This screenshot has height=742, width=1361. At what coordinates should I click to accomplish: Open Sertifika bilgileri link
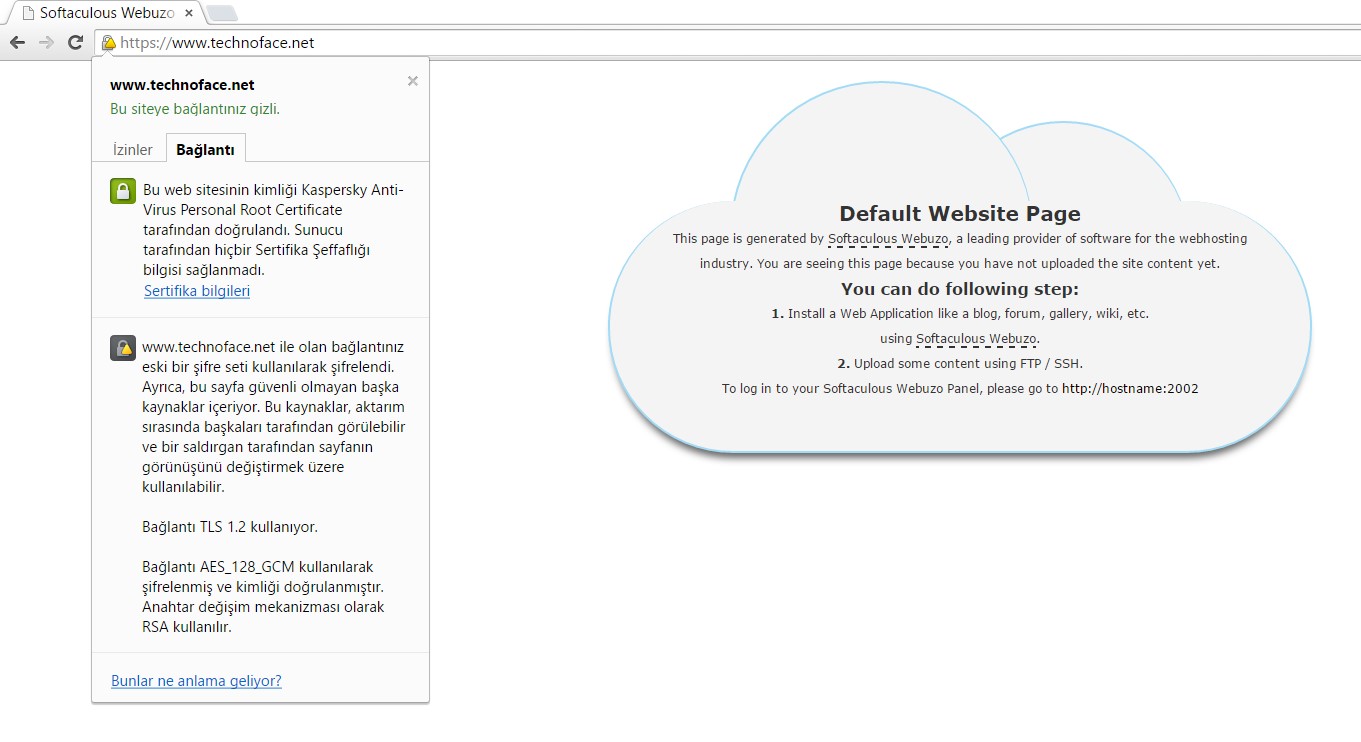pyautogui.click(x=197, y=291)
